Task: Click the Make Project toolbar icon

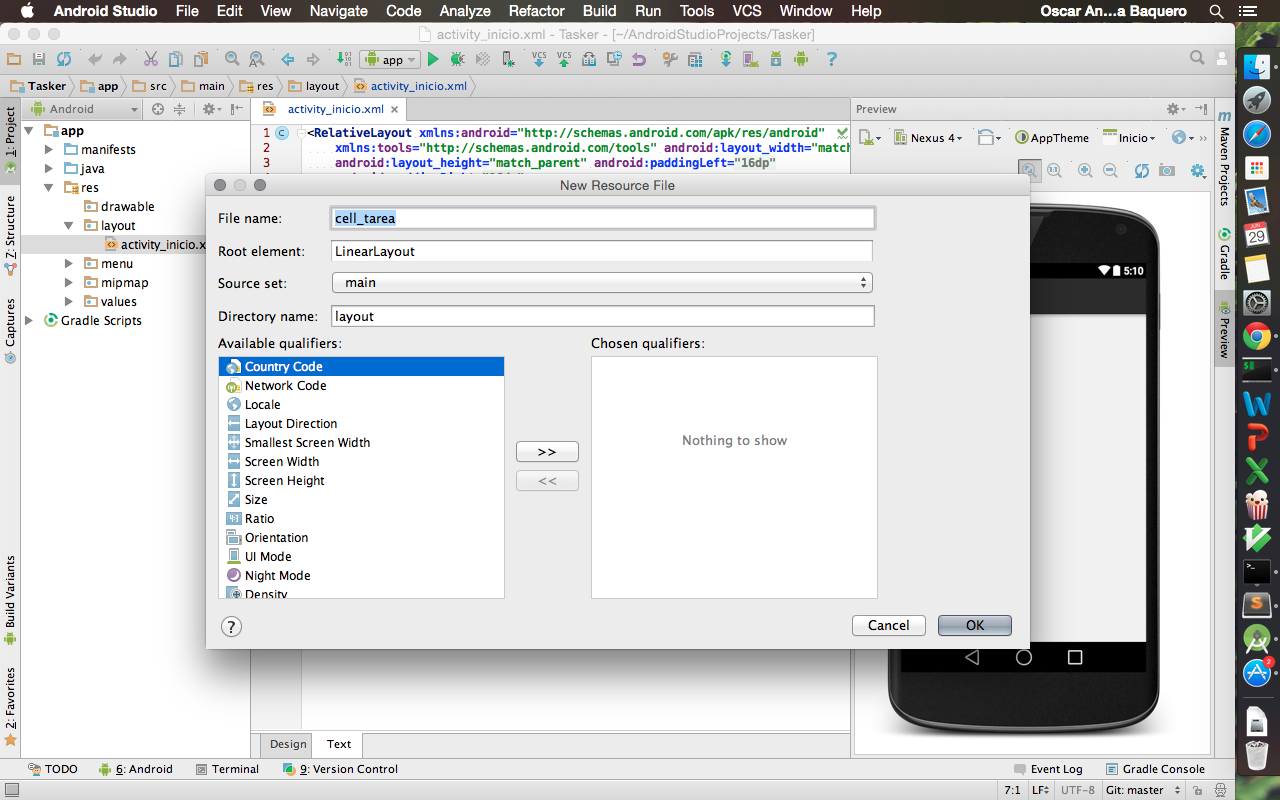Action: [344, 60]
